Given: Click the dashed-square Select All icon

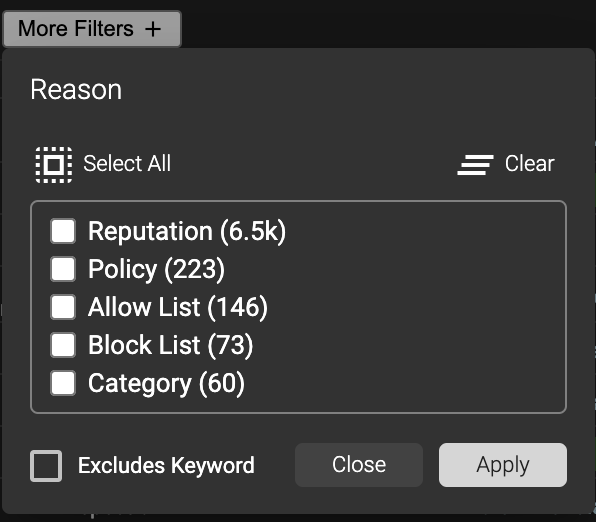Looking at the screenshot, I should pyautogui.click(x=54, y=165).
